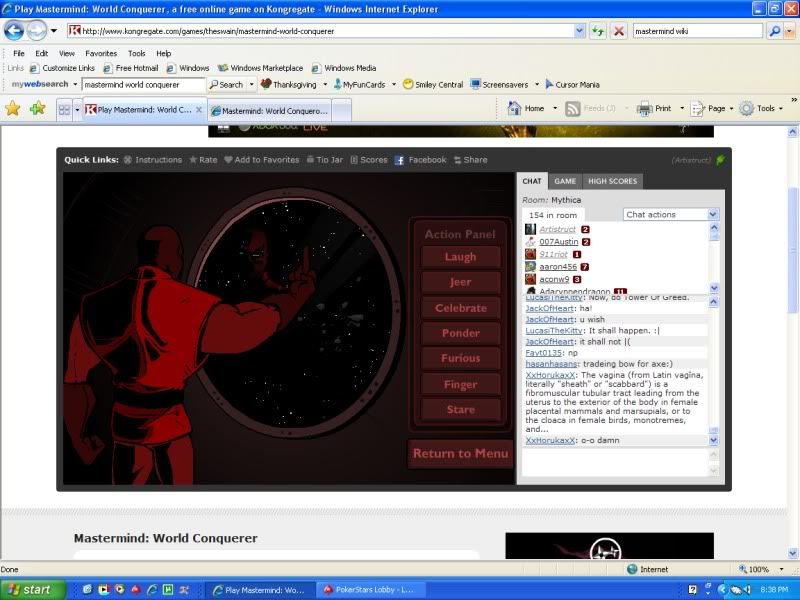Click the MyFunCards toolbar icon
The height and width of the screenshot is (600, 800).
(x=337, y=84)
